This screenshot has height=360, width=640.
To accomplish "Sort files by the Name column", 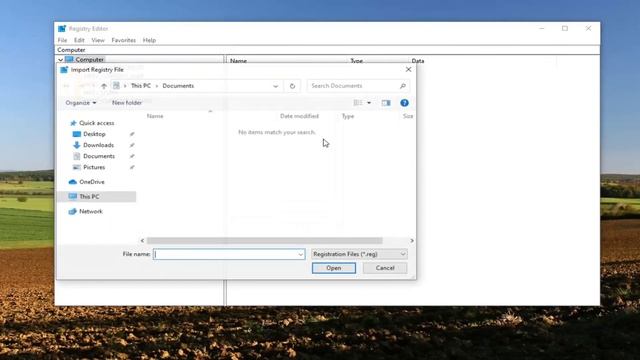I will coord(155,116).
